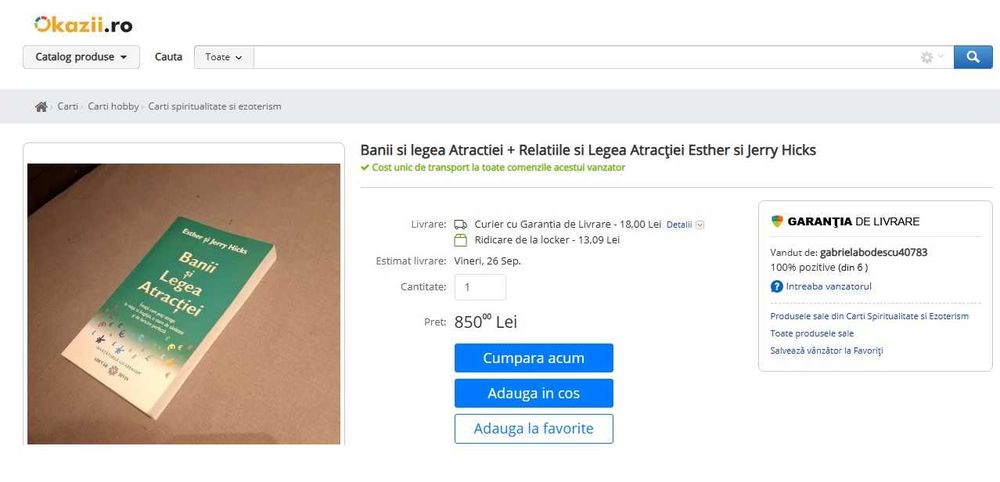The image size is (1000, 482).
Task: Open search settings gear icon
Action: click(x=927, y=57)
